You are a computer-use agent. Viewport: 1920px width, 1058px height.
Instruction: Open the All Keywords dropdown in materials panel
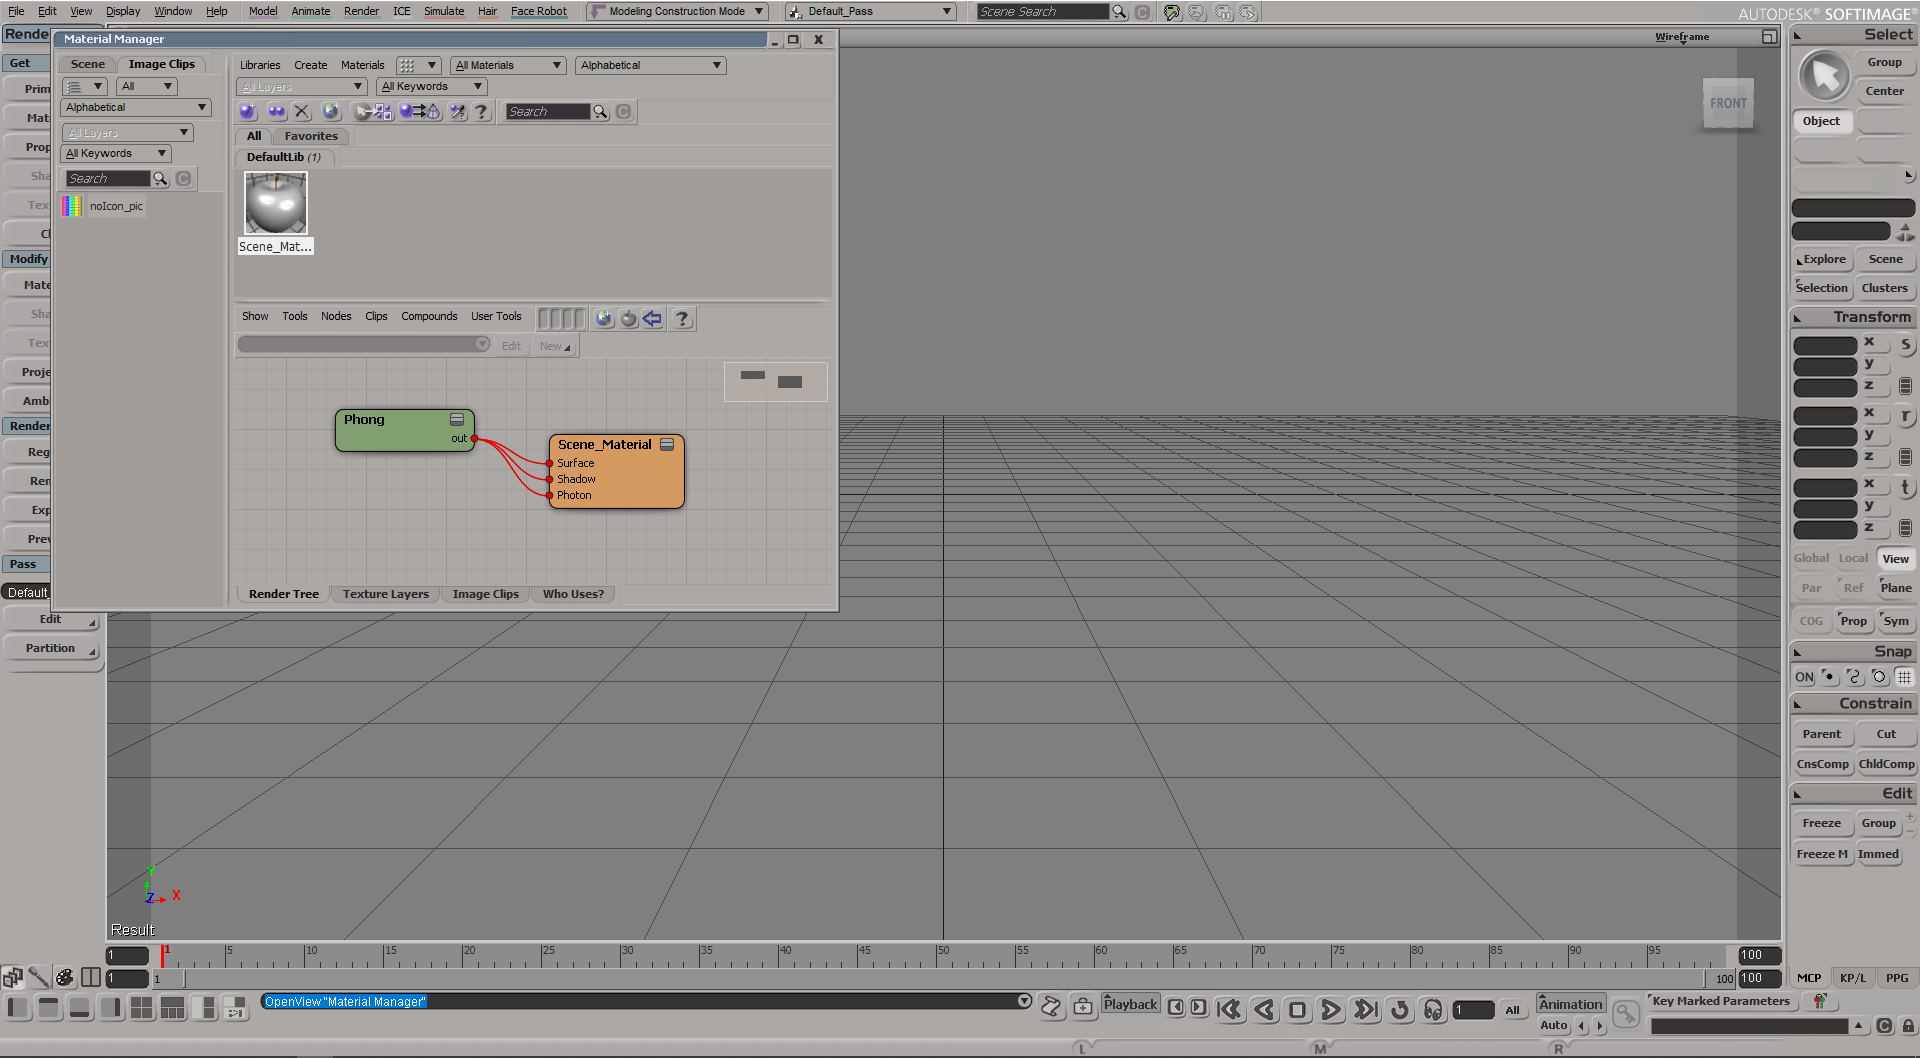coord(431,87)
